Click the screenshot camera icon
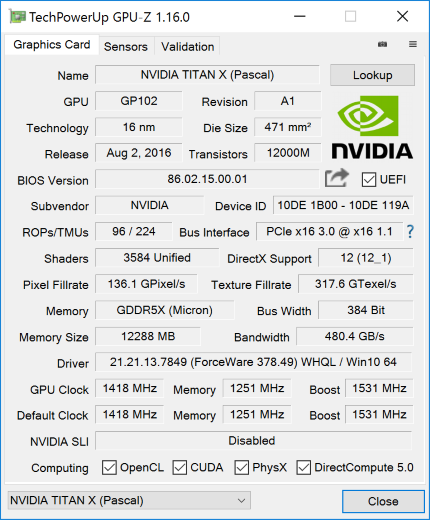Viewport: 430px width, 520px height. (x=382, y=44)
